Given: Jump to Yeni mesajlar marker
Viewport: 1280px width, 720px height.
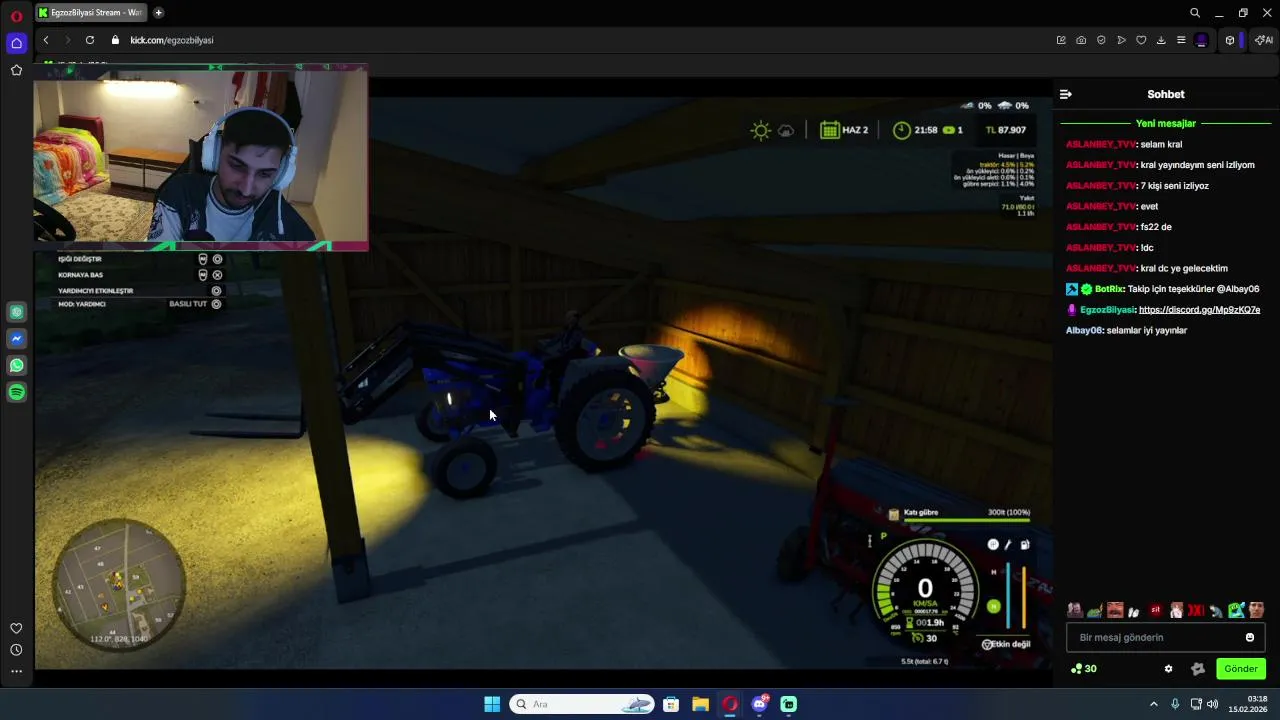Looking at the screenshot, I should [1166, 124].
